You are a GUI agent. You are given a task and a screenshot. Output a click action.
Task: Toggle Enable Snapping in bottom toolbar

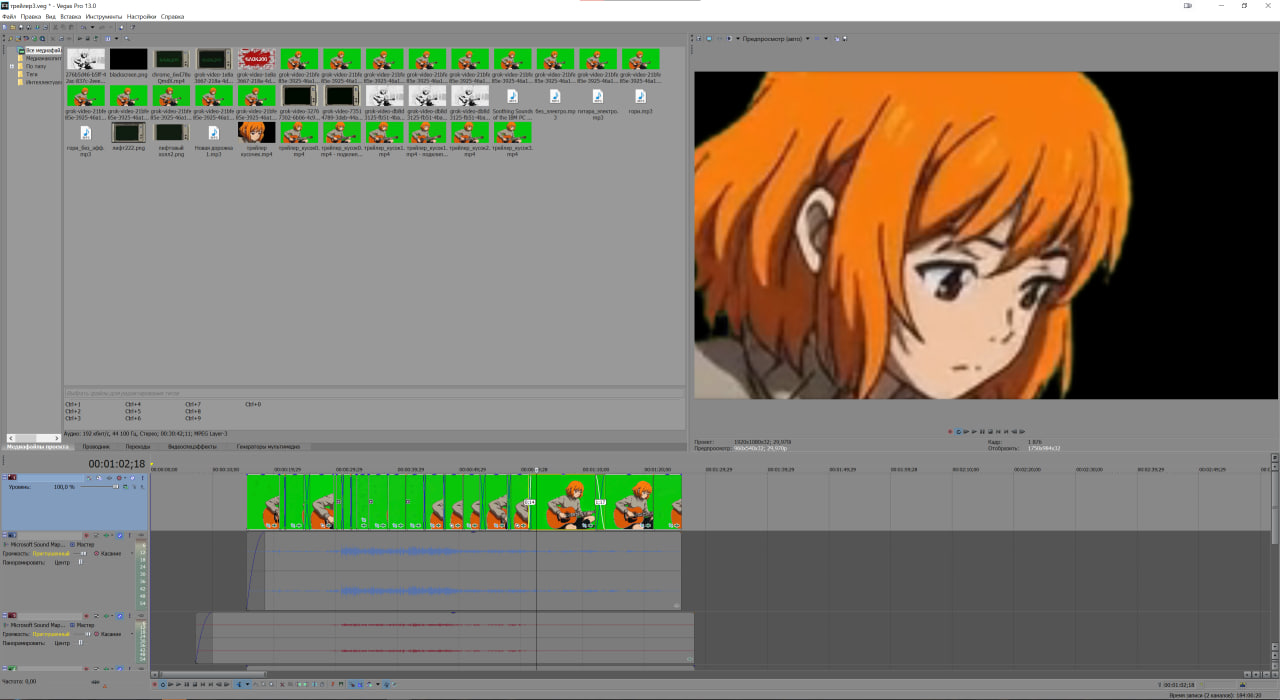(352, 685)
